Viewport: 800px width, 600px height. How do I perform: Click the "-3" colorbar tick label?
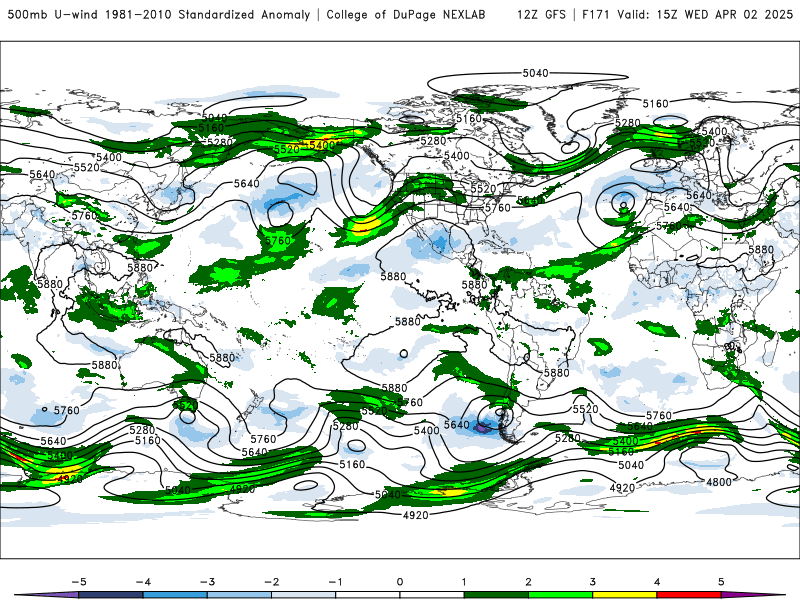pyautogui.click(x=207, y=582)
